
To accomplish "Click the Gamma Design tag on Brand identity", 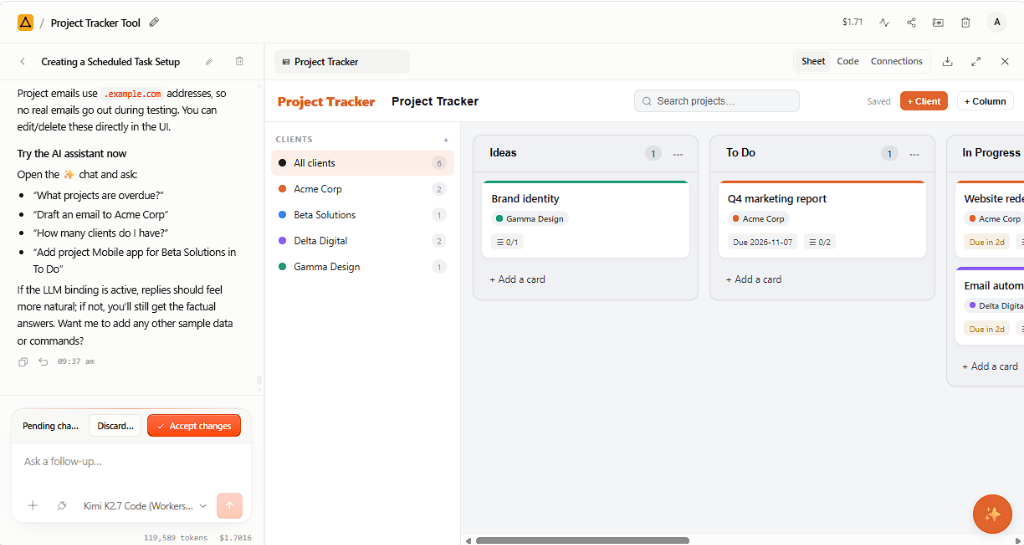I will (x=530, y=219).
